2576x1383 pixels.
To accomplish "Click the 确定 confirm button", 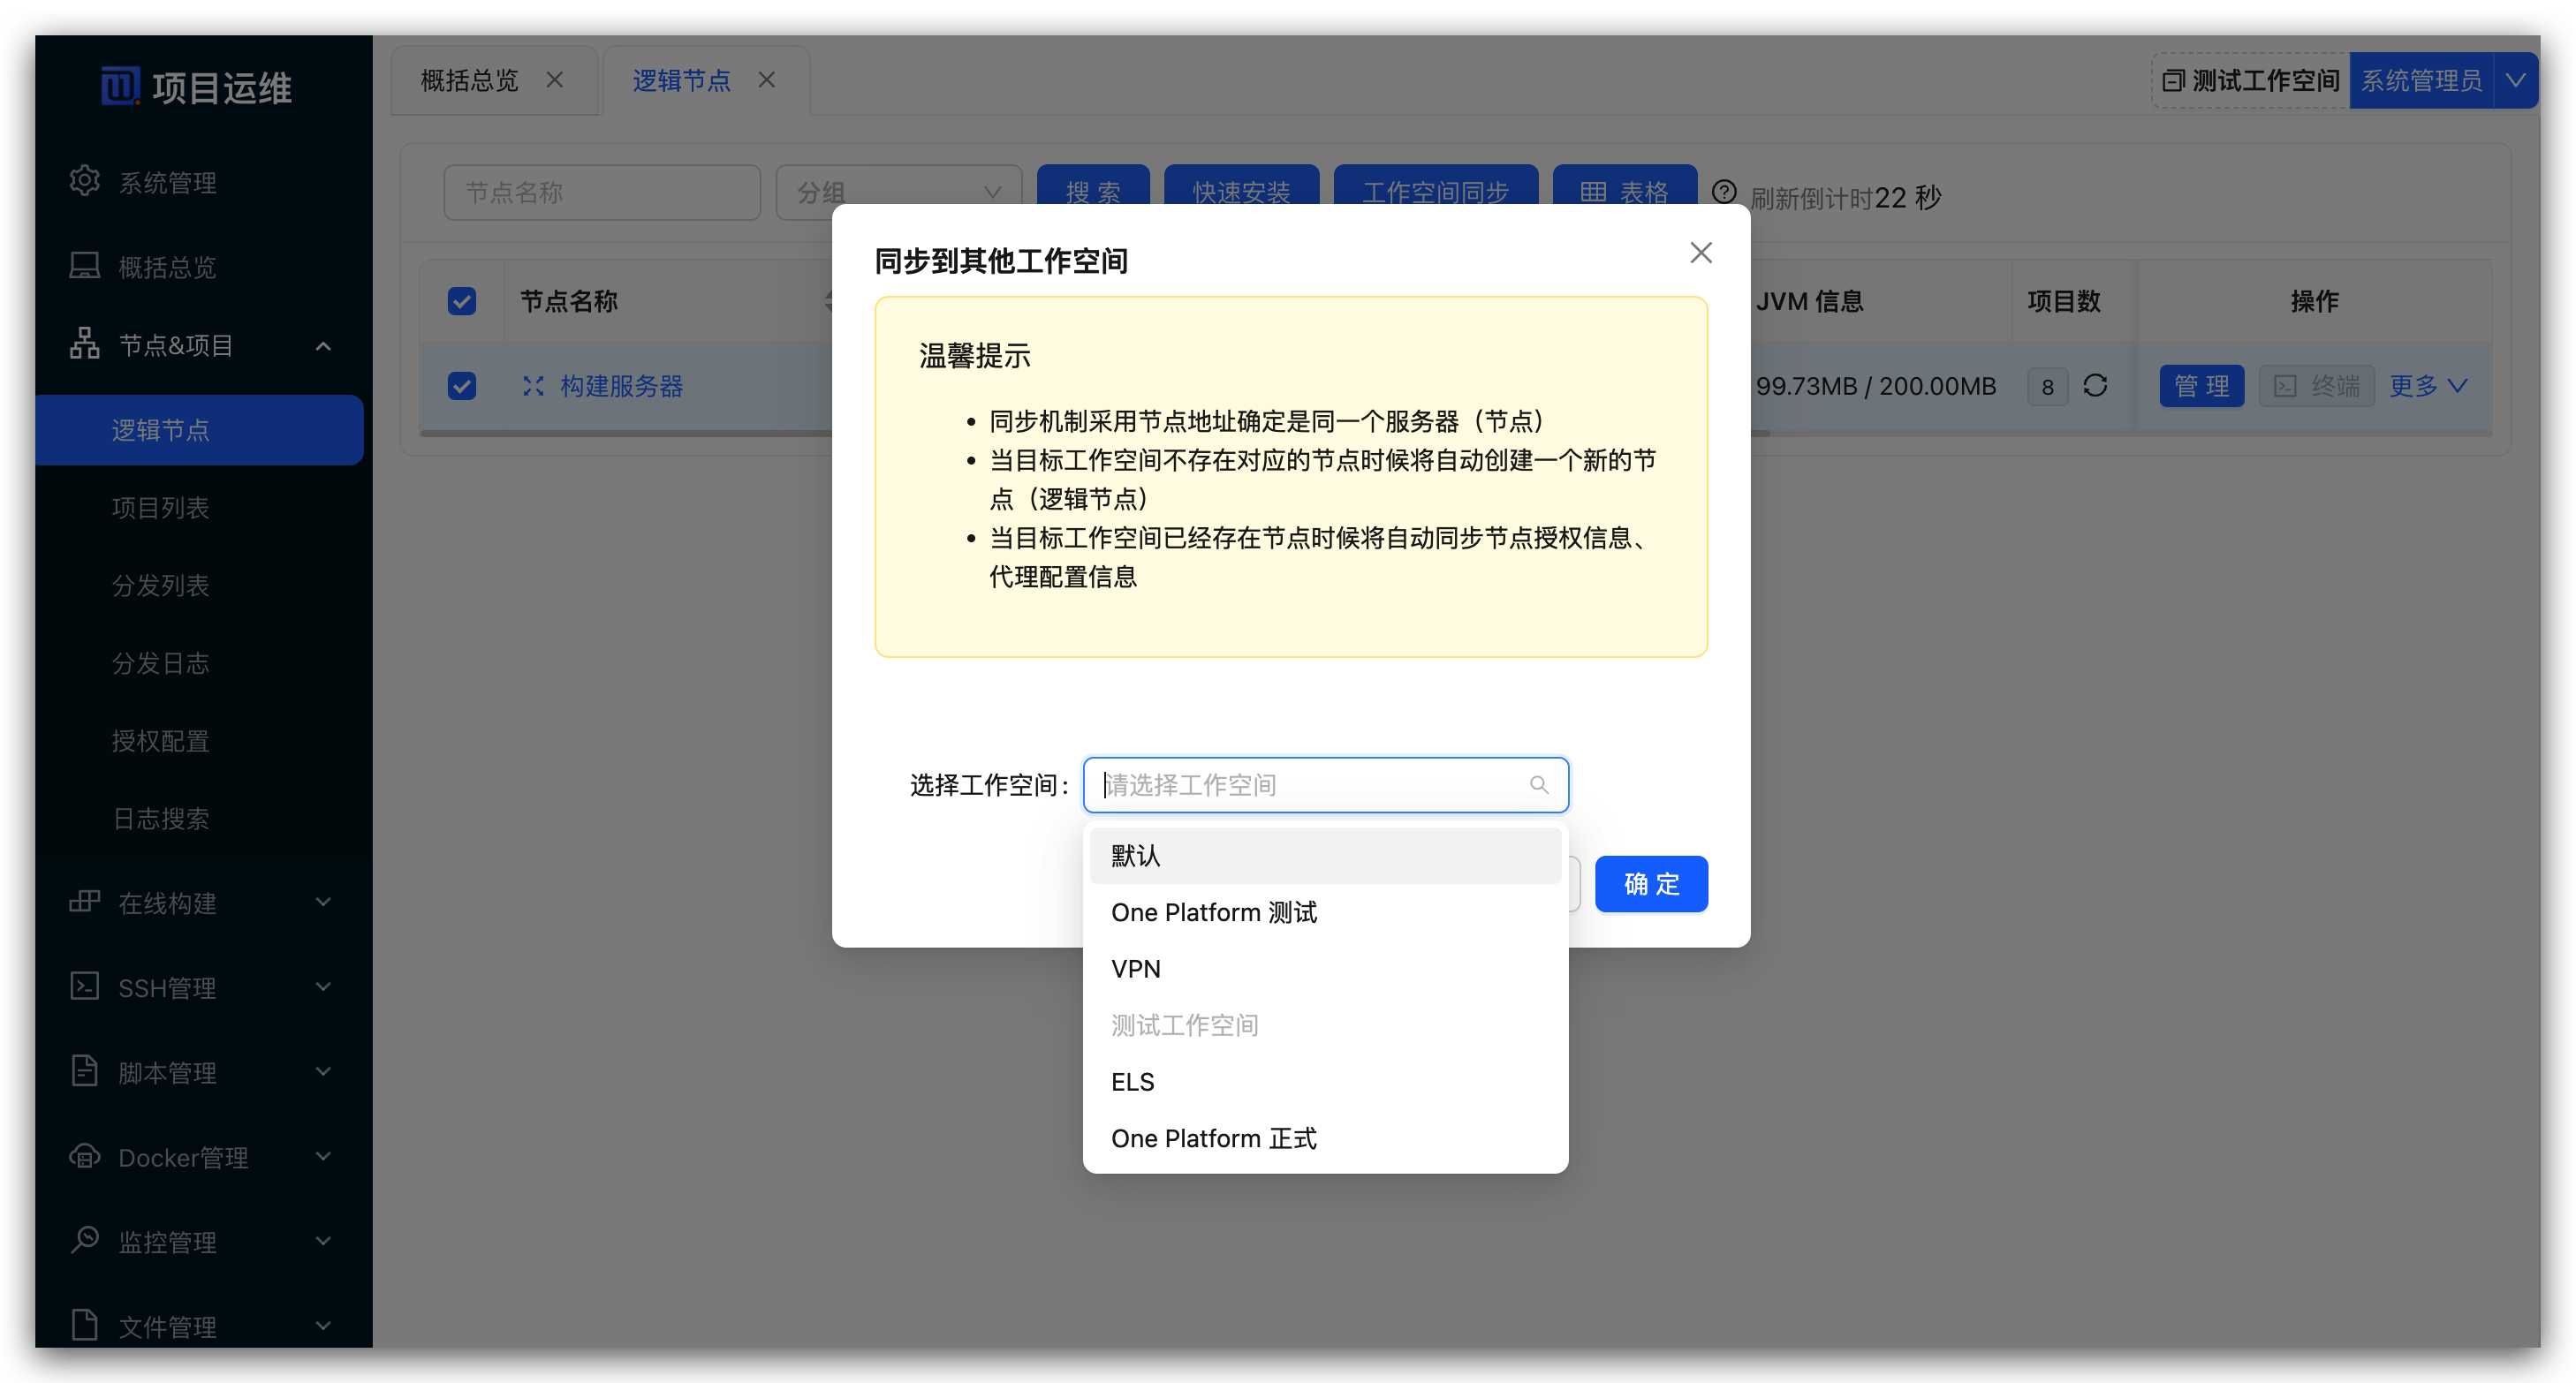I will tap(1651, 884).
